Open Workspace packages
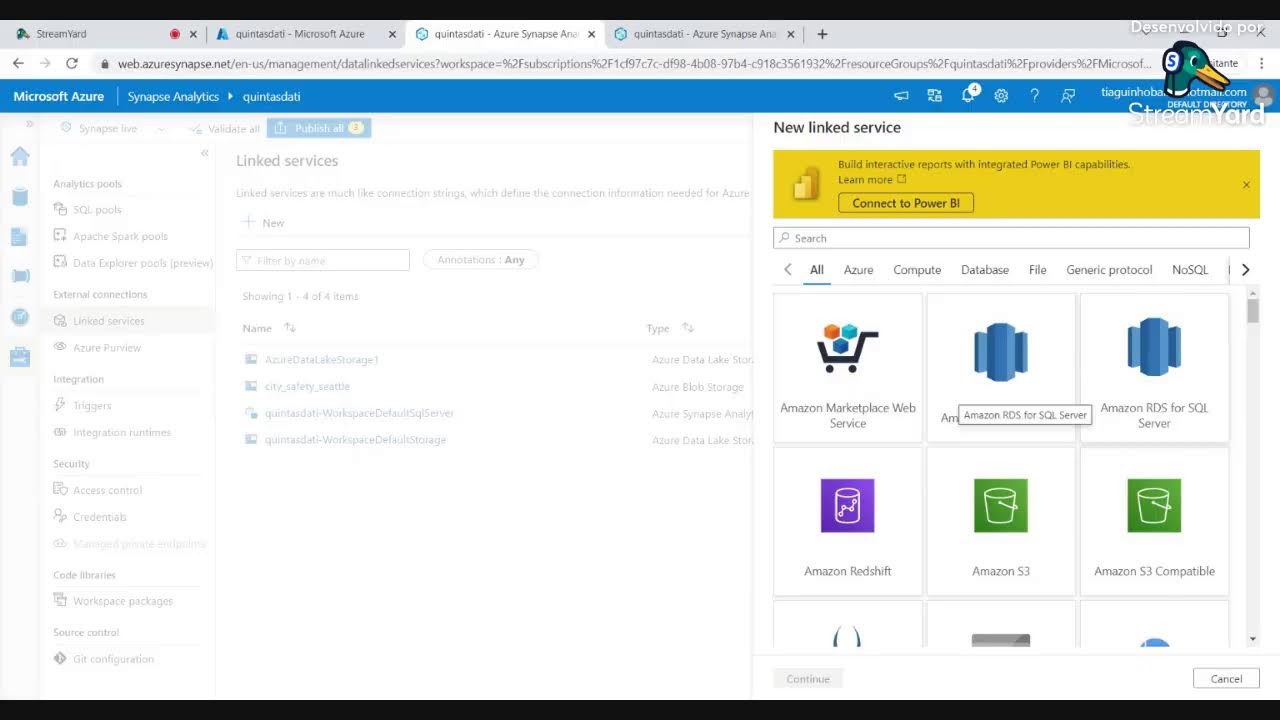 (123, 602)
